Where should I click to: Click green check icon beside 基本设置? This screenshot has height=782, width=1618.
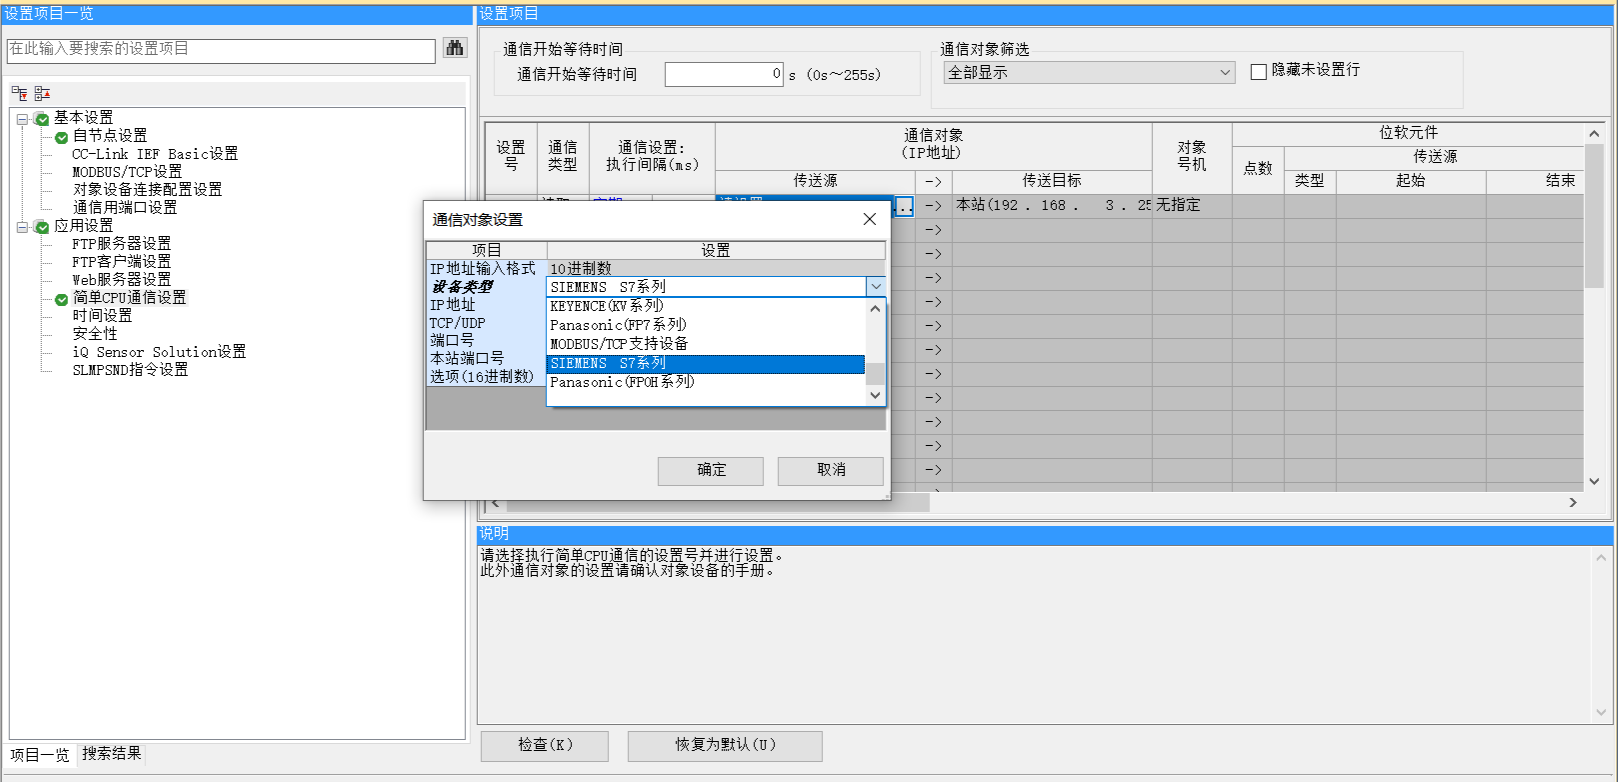[x=42, y=119]
